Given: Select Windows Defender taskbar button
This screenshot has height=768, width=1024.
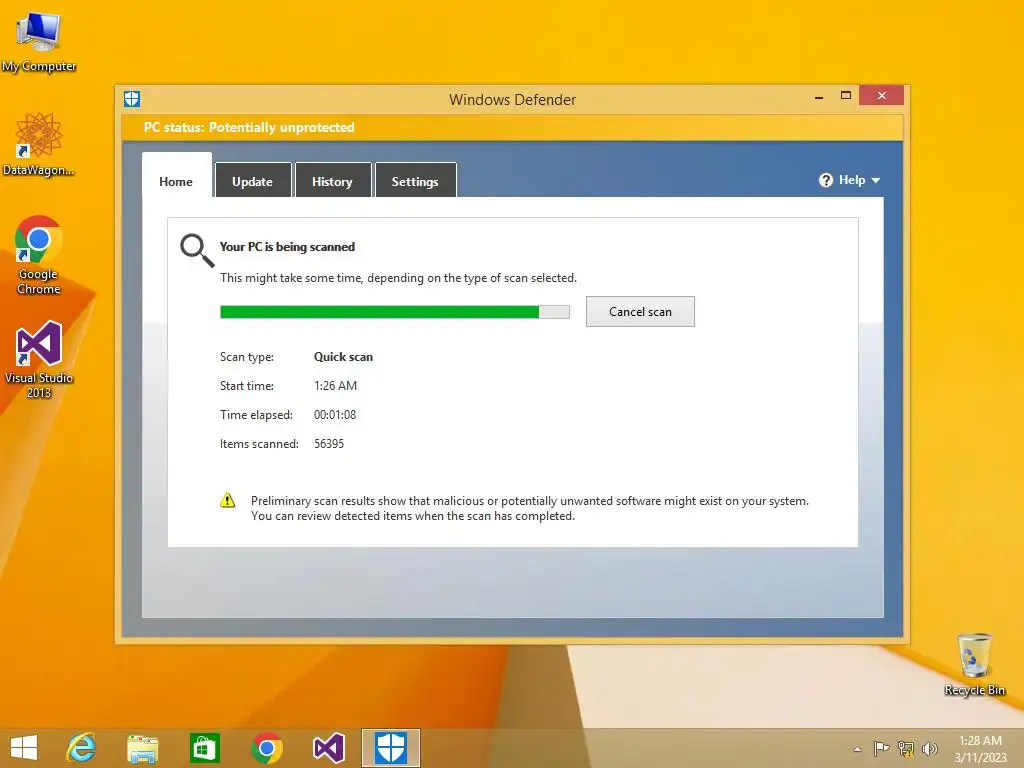Looking at the screenshot, I should 391,748.
